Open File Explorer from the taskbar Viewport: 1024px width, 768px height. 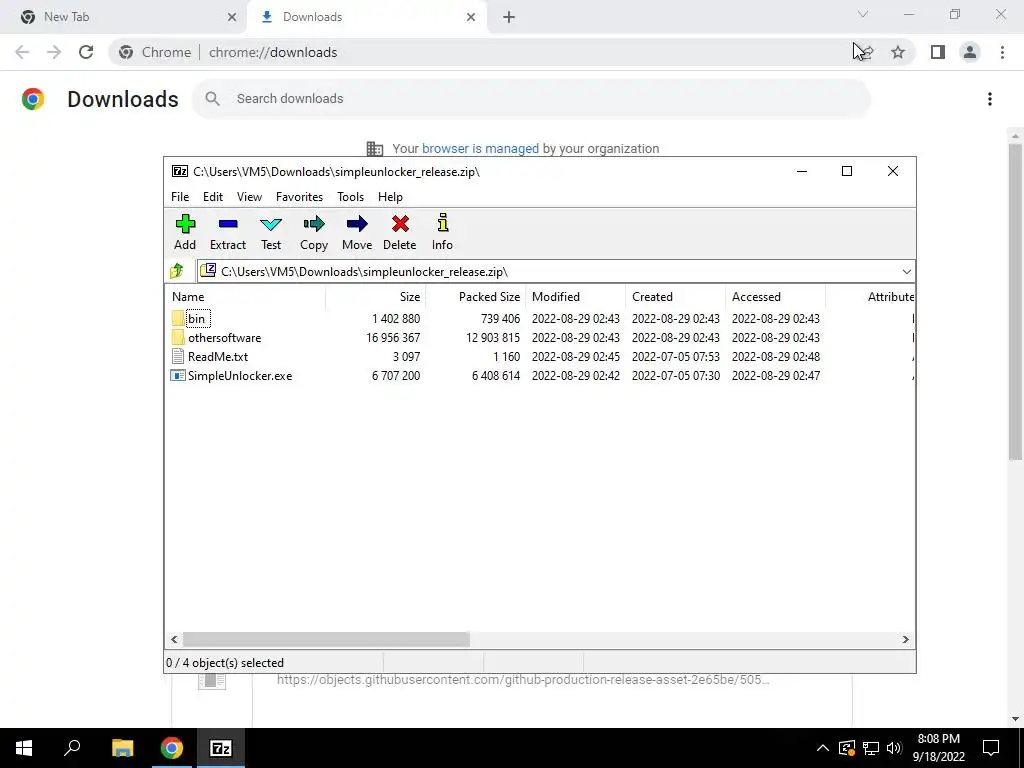(122, 748)
